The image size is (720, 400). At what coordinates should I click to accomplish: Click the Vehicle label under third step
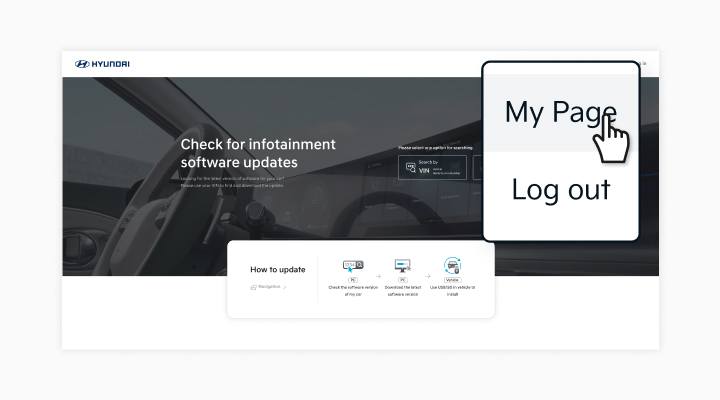[x=452, y=280]
